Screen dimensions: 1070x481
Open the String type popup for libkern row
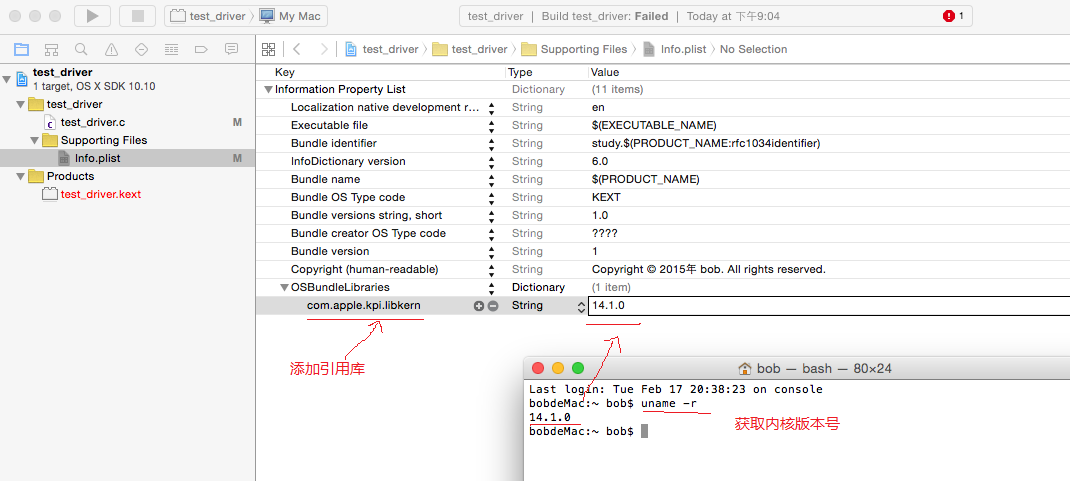[581, 306]
